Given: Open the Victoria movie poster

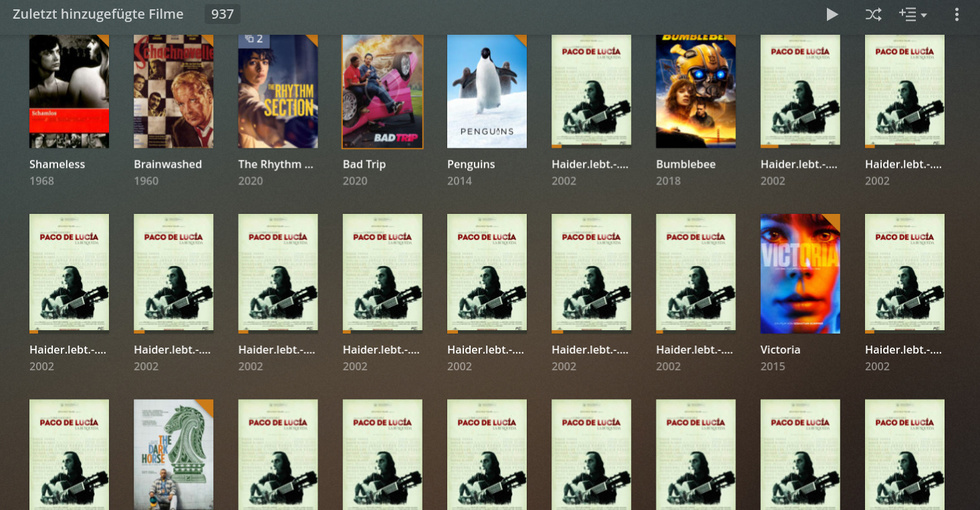Looking at the screenshot, I should pos(800,274).
